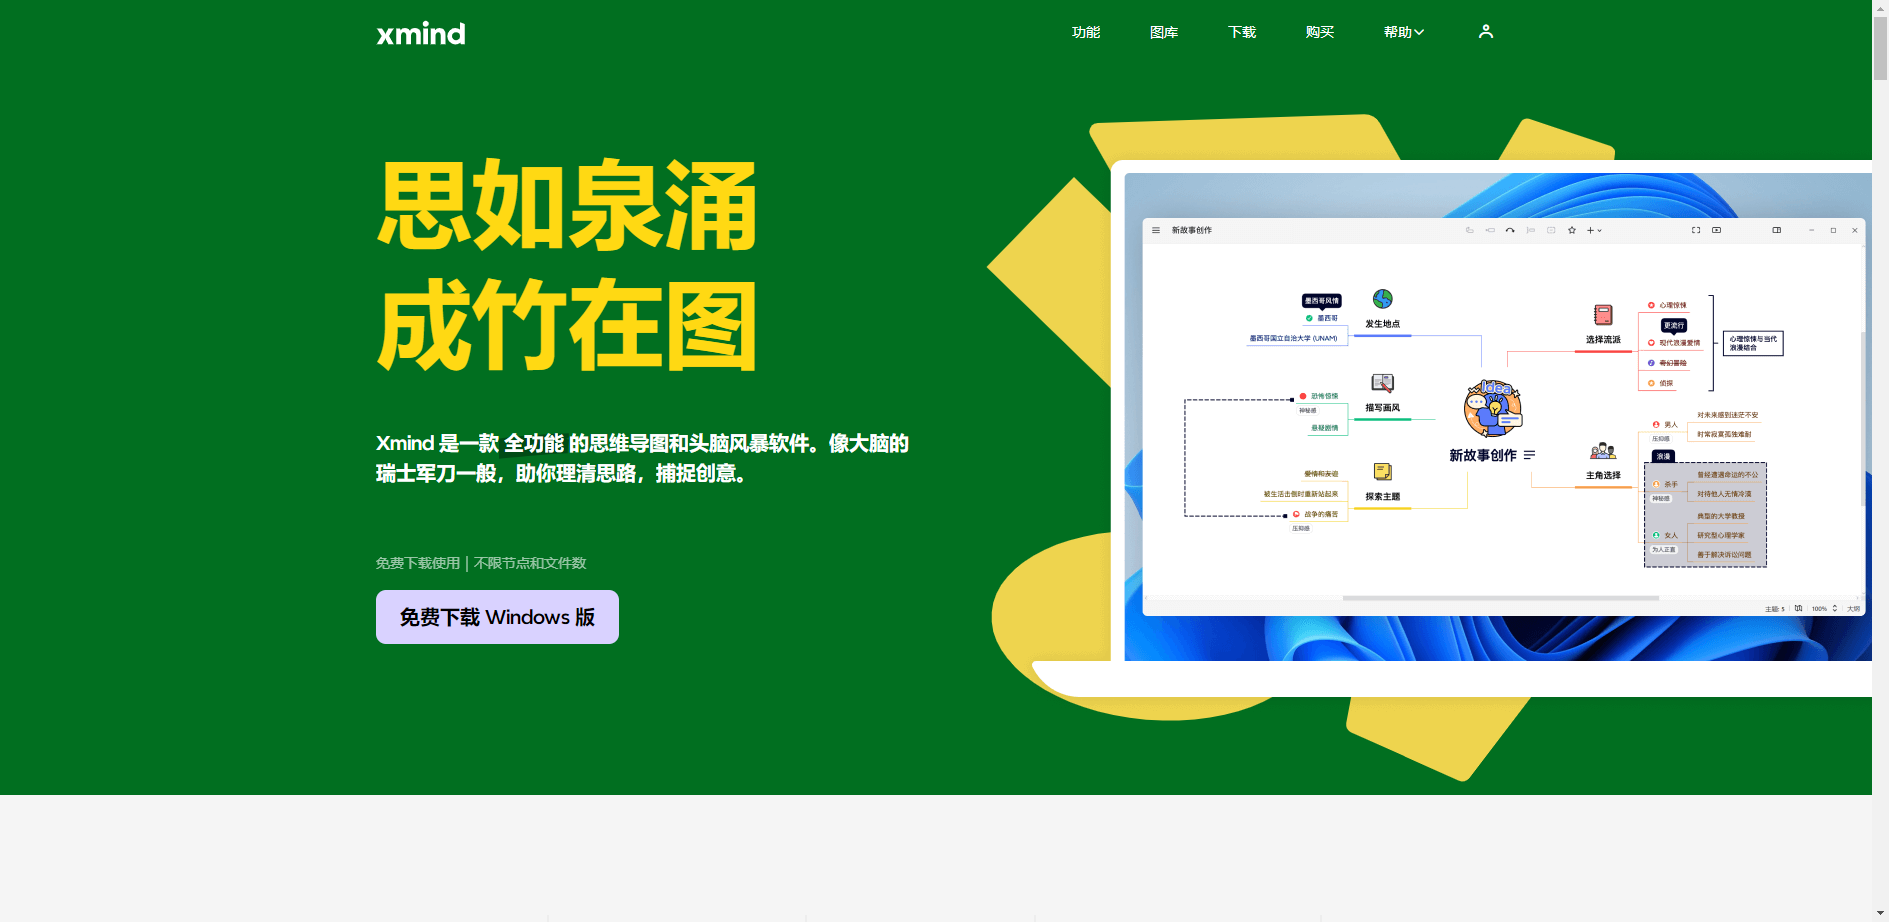
Task: Click the 大纲 outline label in mockup status bar
Action: click(1853, 608)
